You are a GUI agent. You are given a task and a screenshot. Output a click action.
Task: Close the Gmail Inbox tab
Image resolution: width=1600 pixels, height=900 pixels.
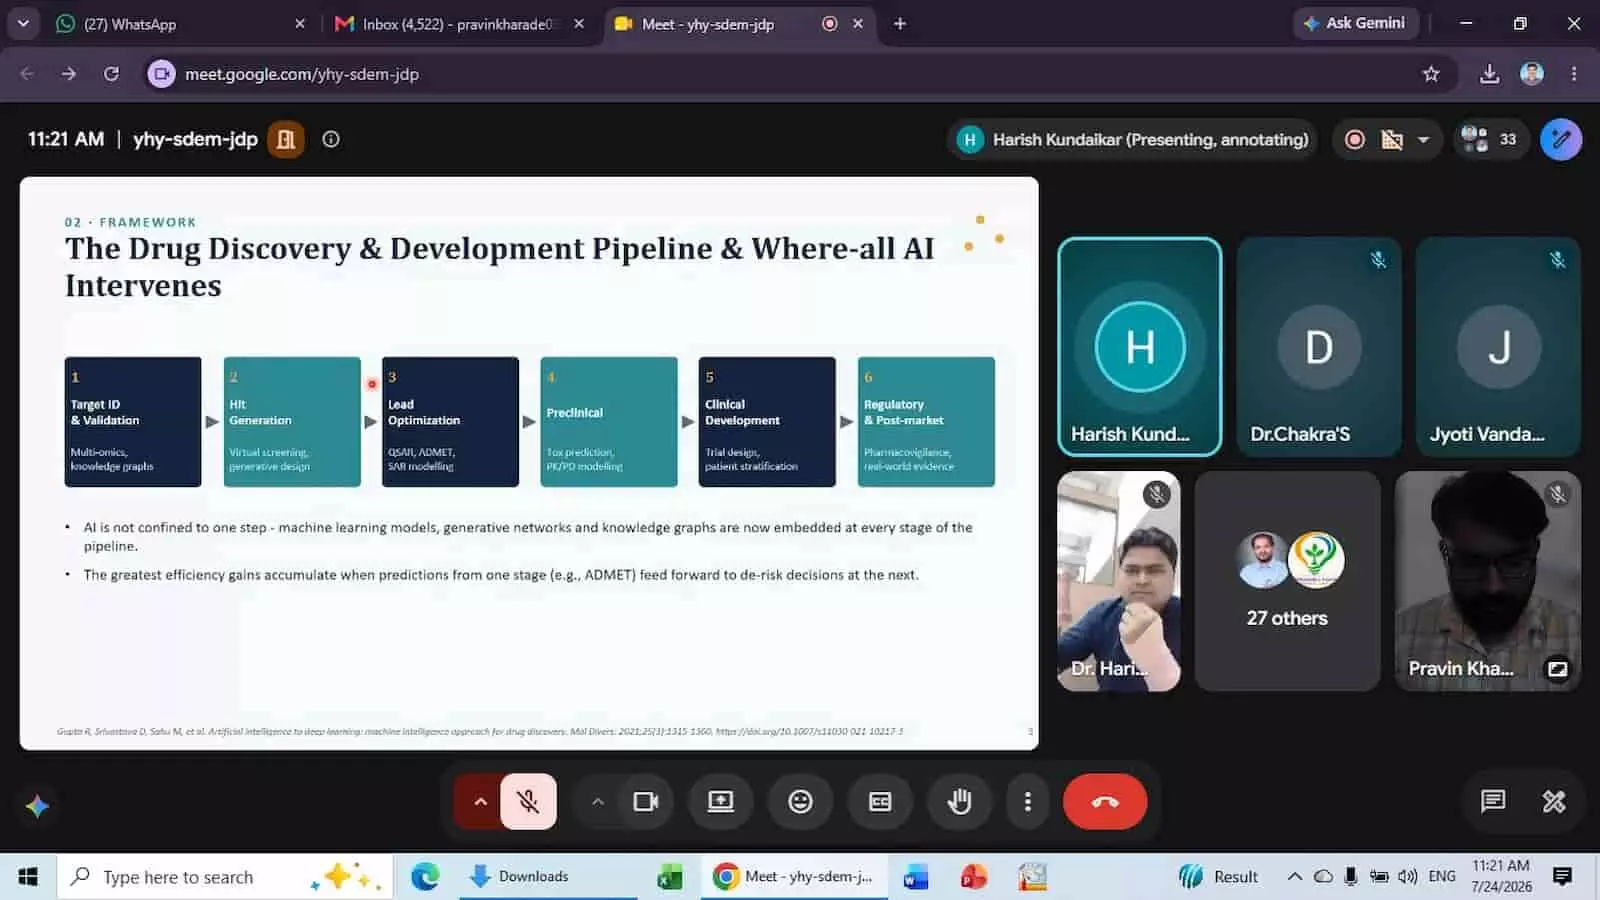click(579, 24)
